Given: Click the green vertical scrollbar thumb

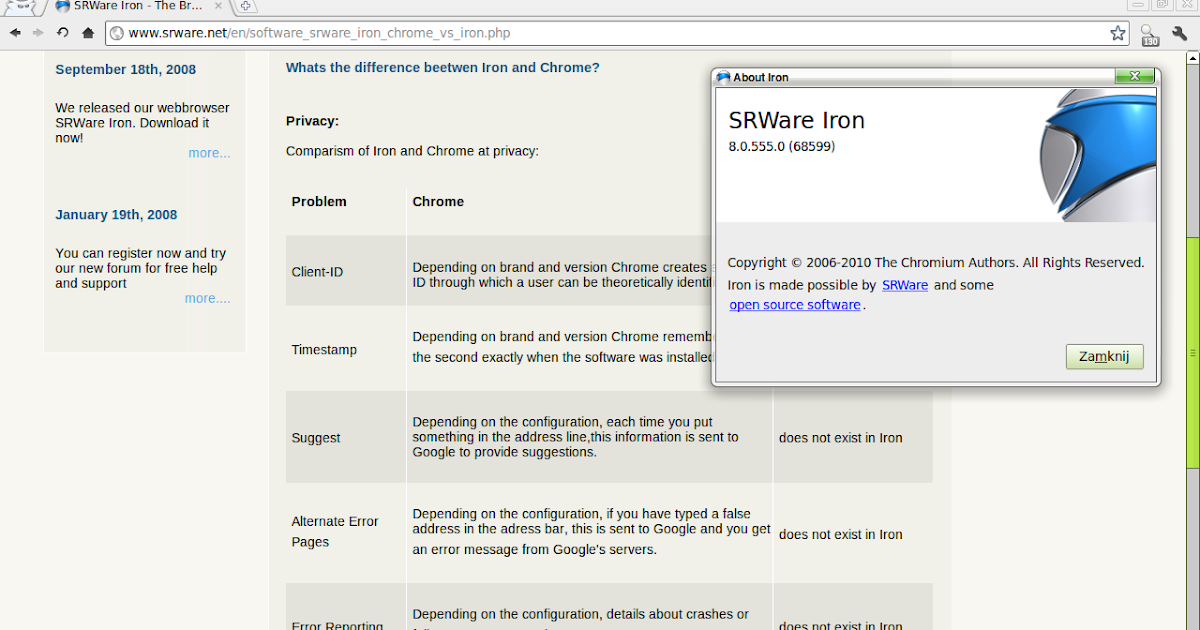Looking at the screenshot, I should pos(1193,354).
